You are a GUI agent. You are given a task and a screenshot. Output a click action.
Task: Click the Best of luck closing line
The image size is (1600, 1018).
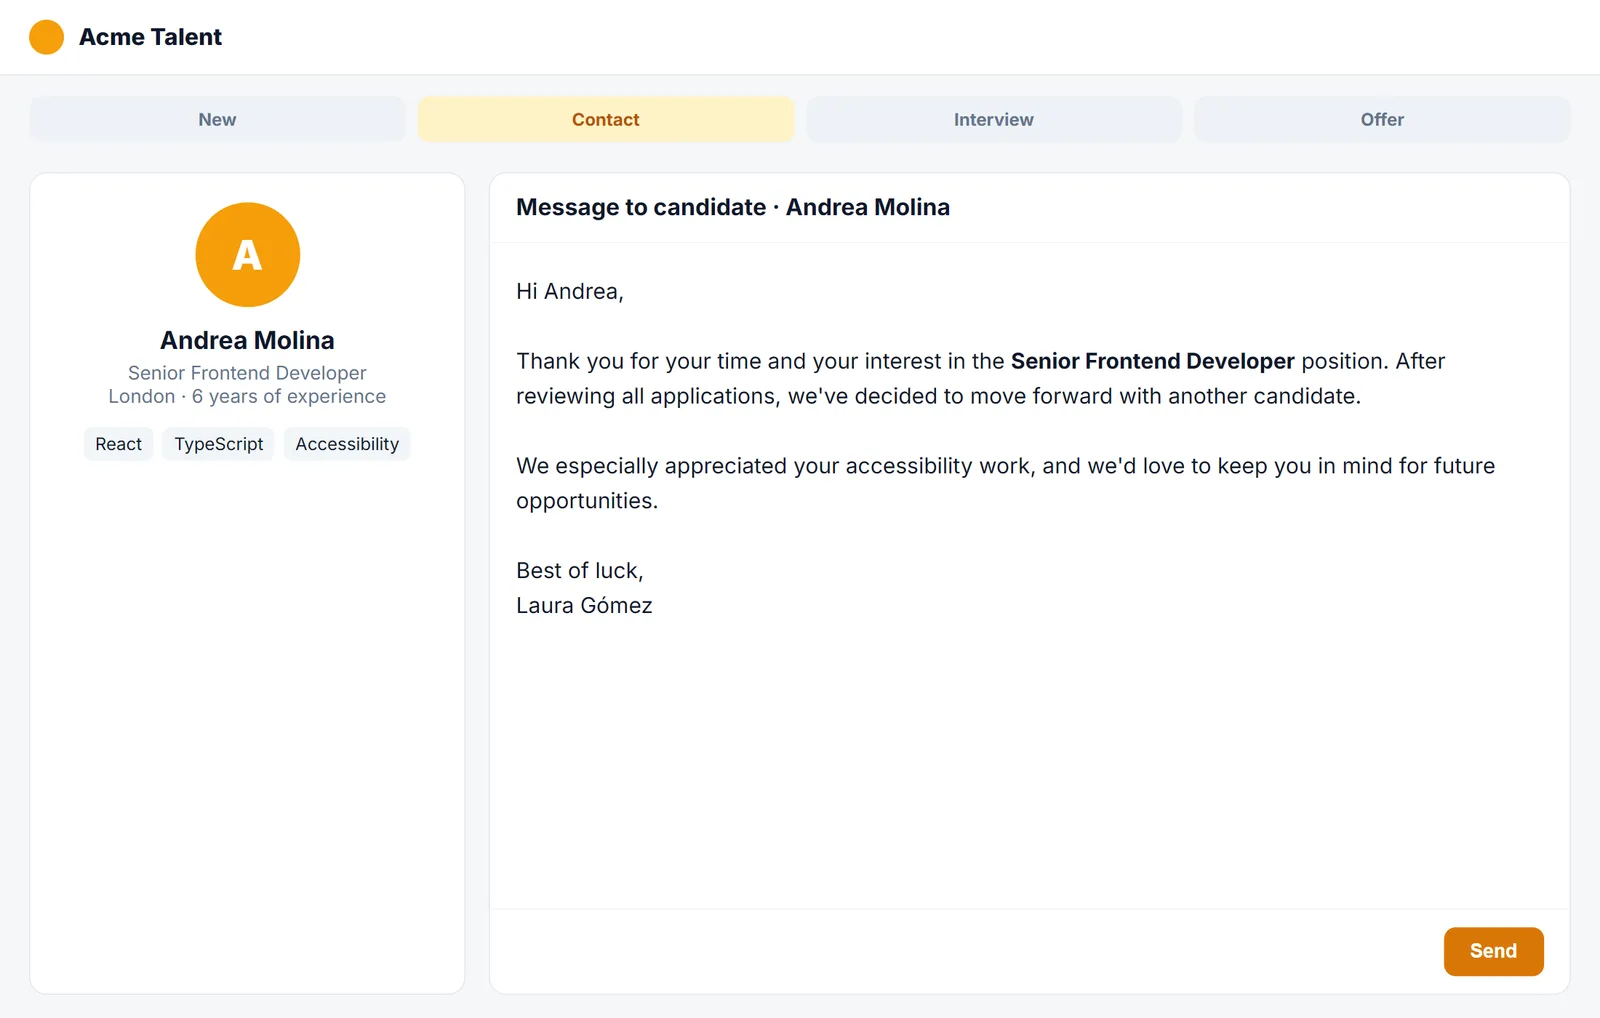(x=580, y=570)
